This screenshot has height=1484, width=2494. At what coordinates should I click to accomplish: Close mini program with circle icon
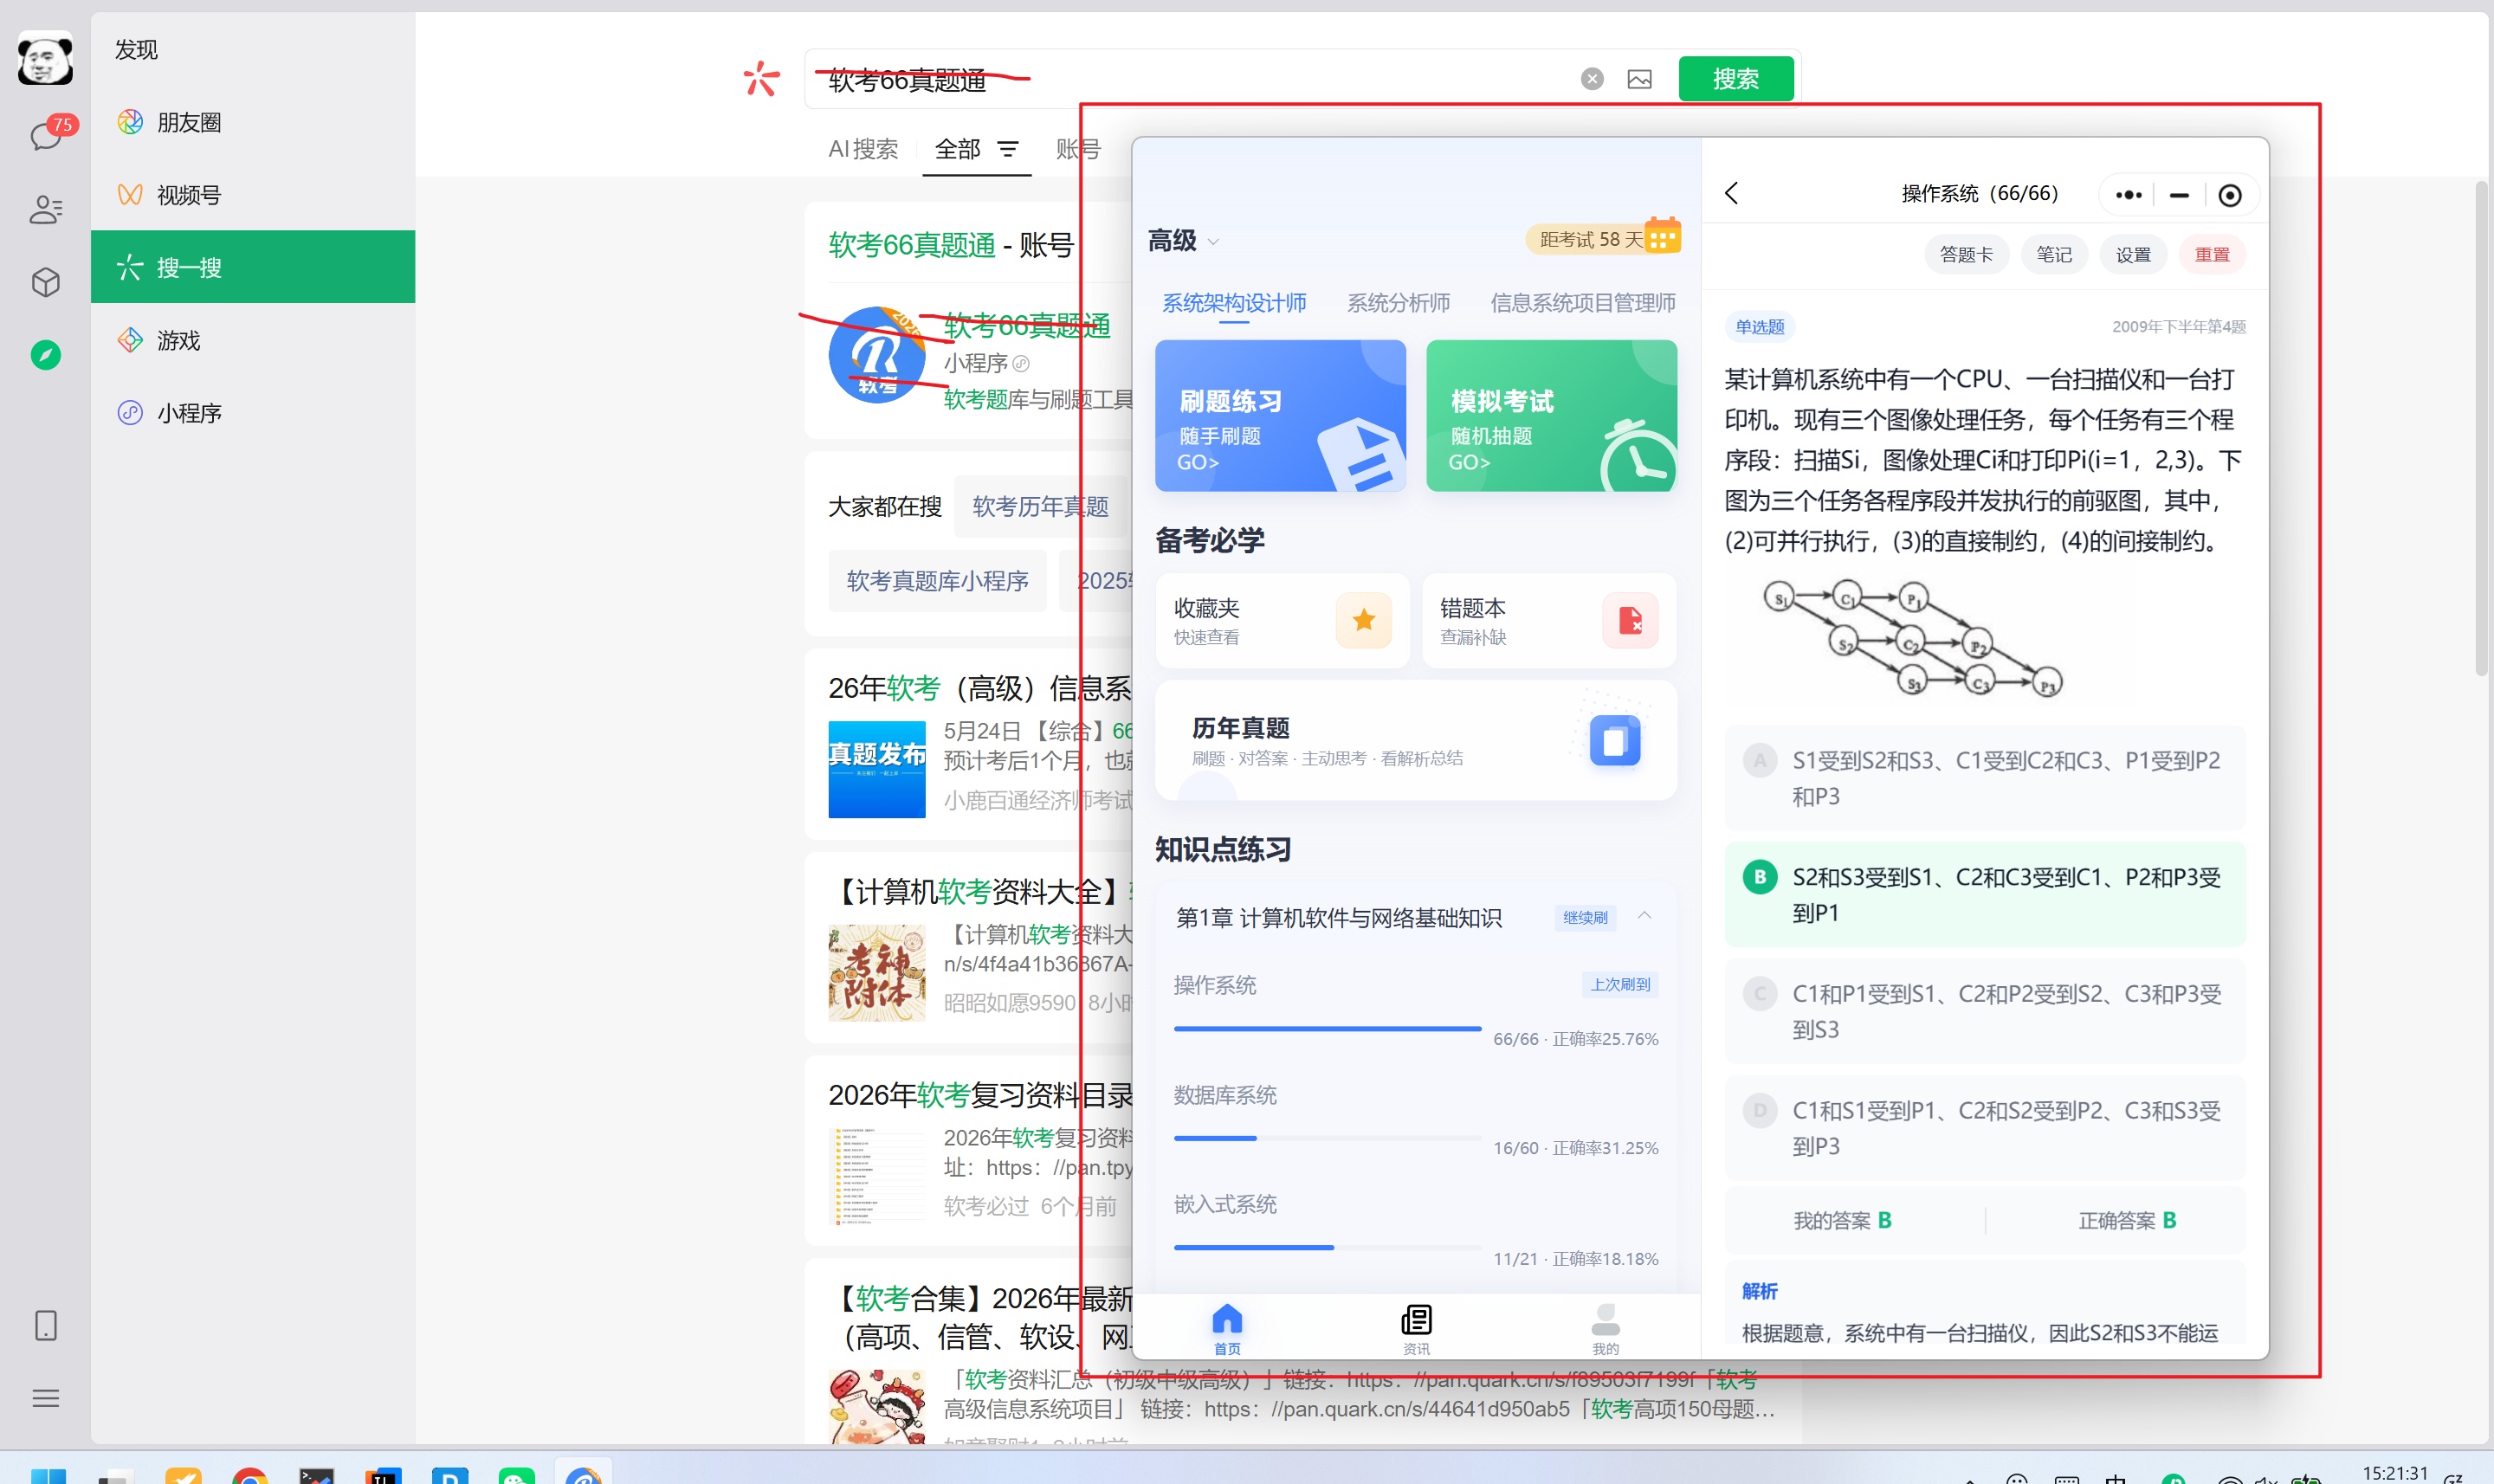pyautogui.click(x=2230, y=195)
